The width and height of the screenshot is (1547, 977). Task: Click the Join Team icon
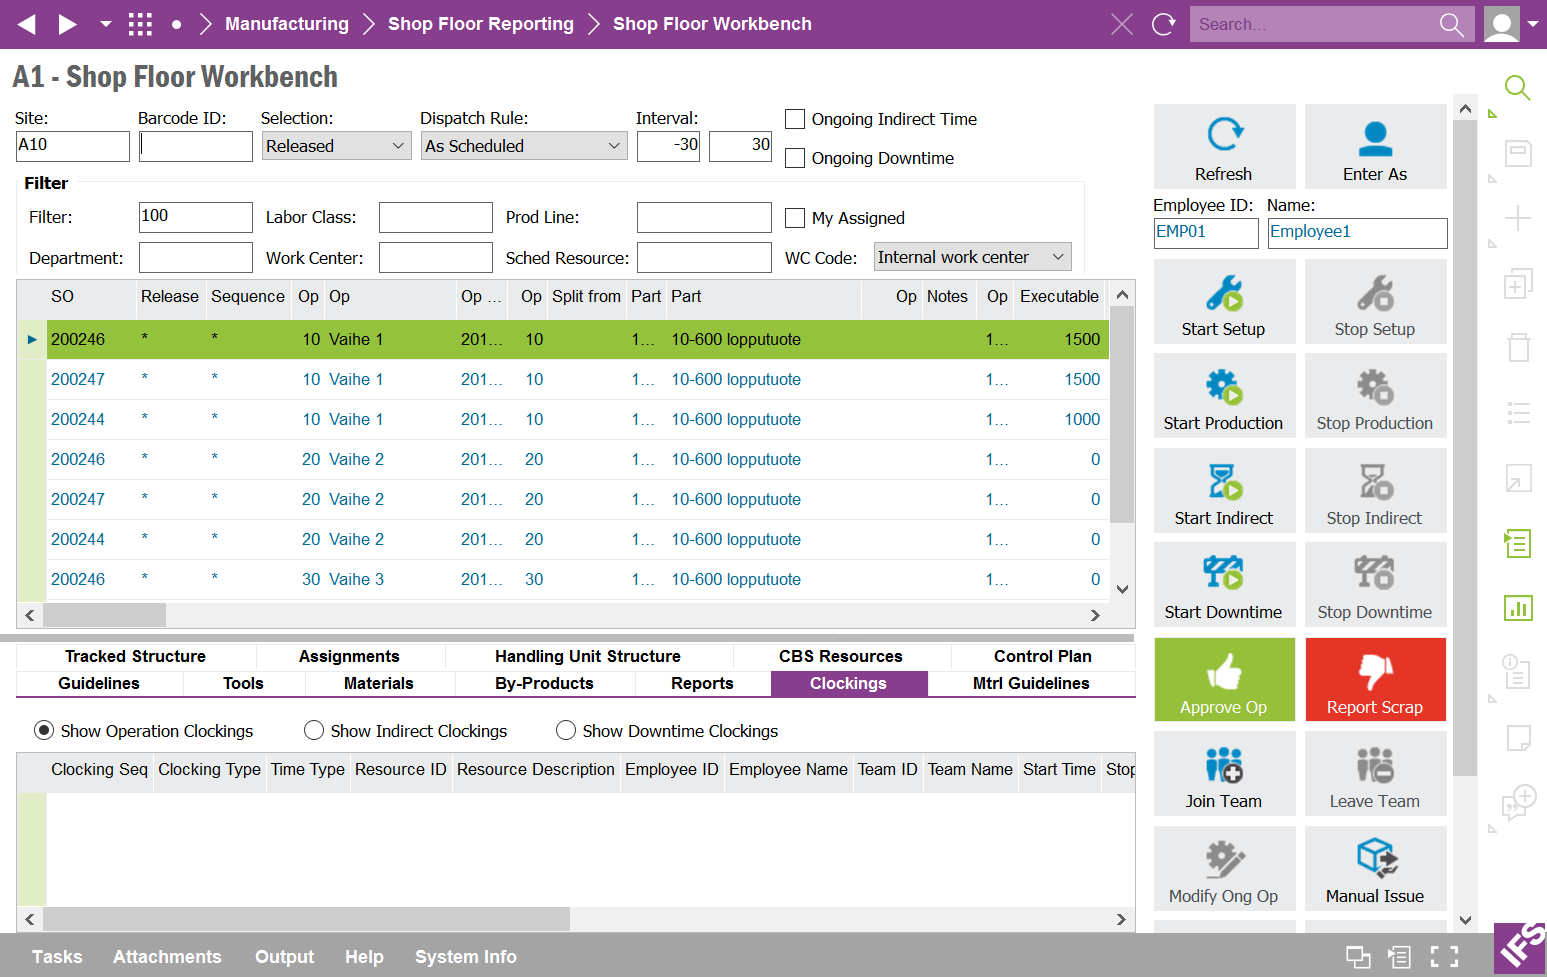[x=1224, y=765]
